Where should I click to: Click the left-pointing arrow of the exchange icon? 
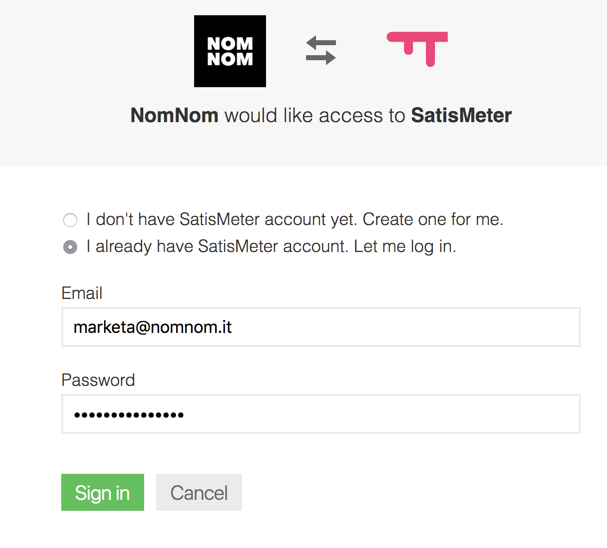click(321, 42)
